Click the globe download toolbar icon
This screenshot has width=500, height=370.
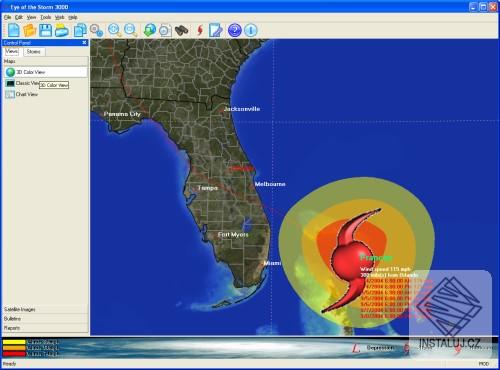coord(150,30)
